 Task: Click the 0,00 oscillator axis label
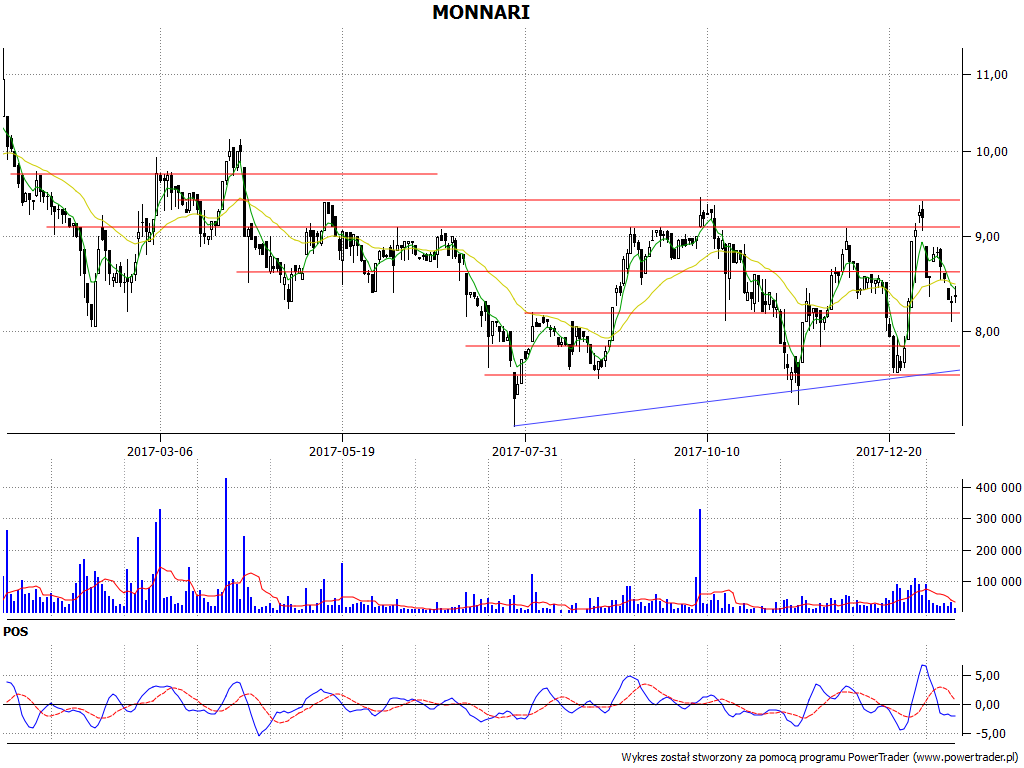click(x=988, y=705)
